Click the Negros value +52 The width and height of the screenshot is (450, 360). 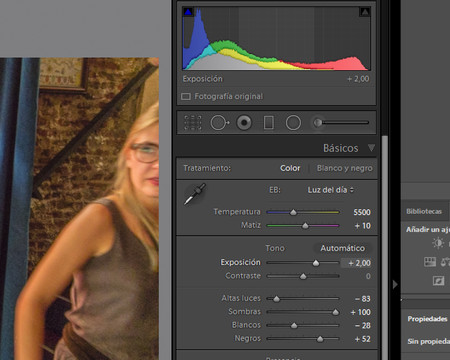tap(363, 339)
